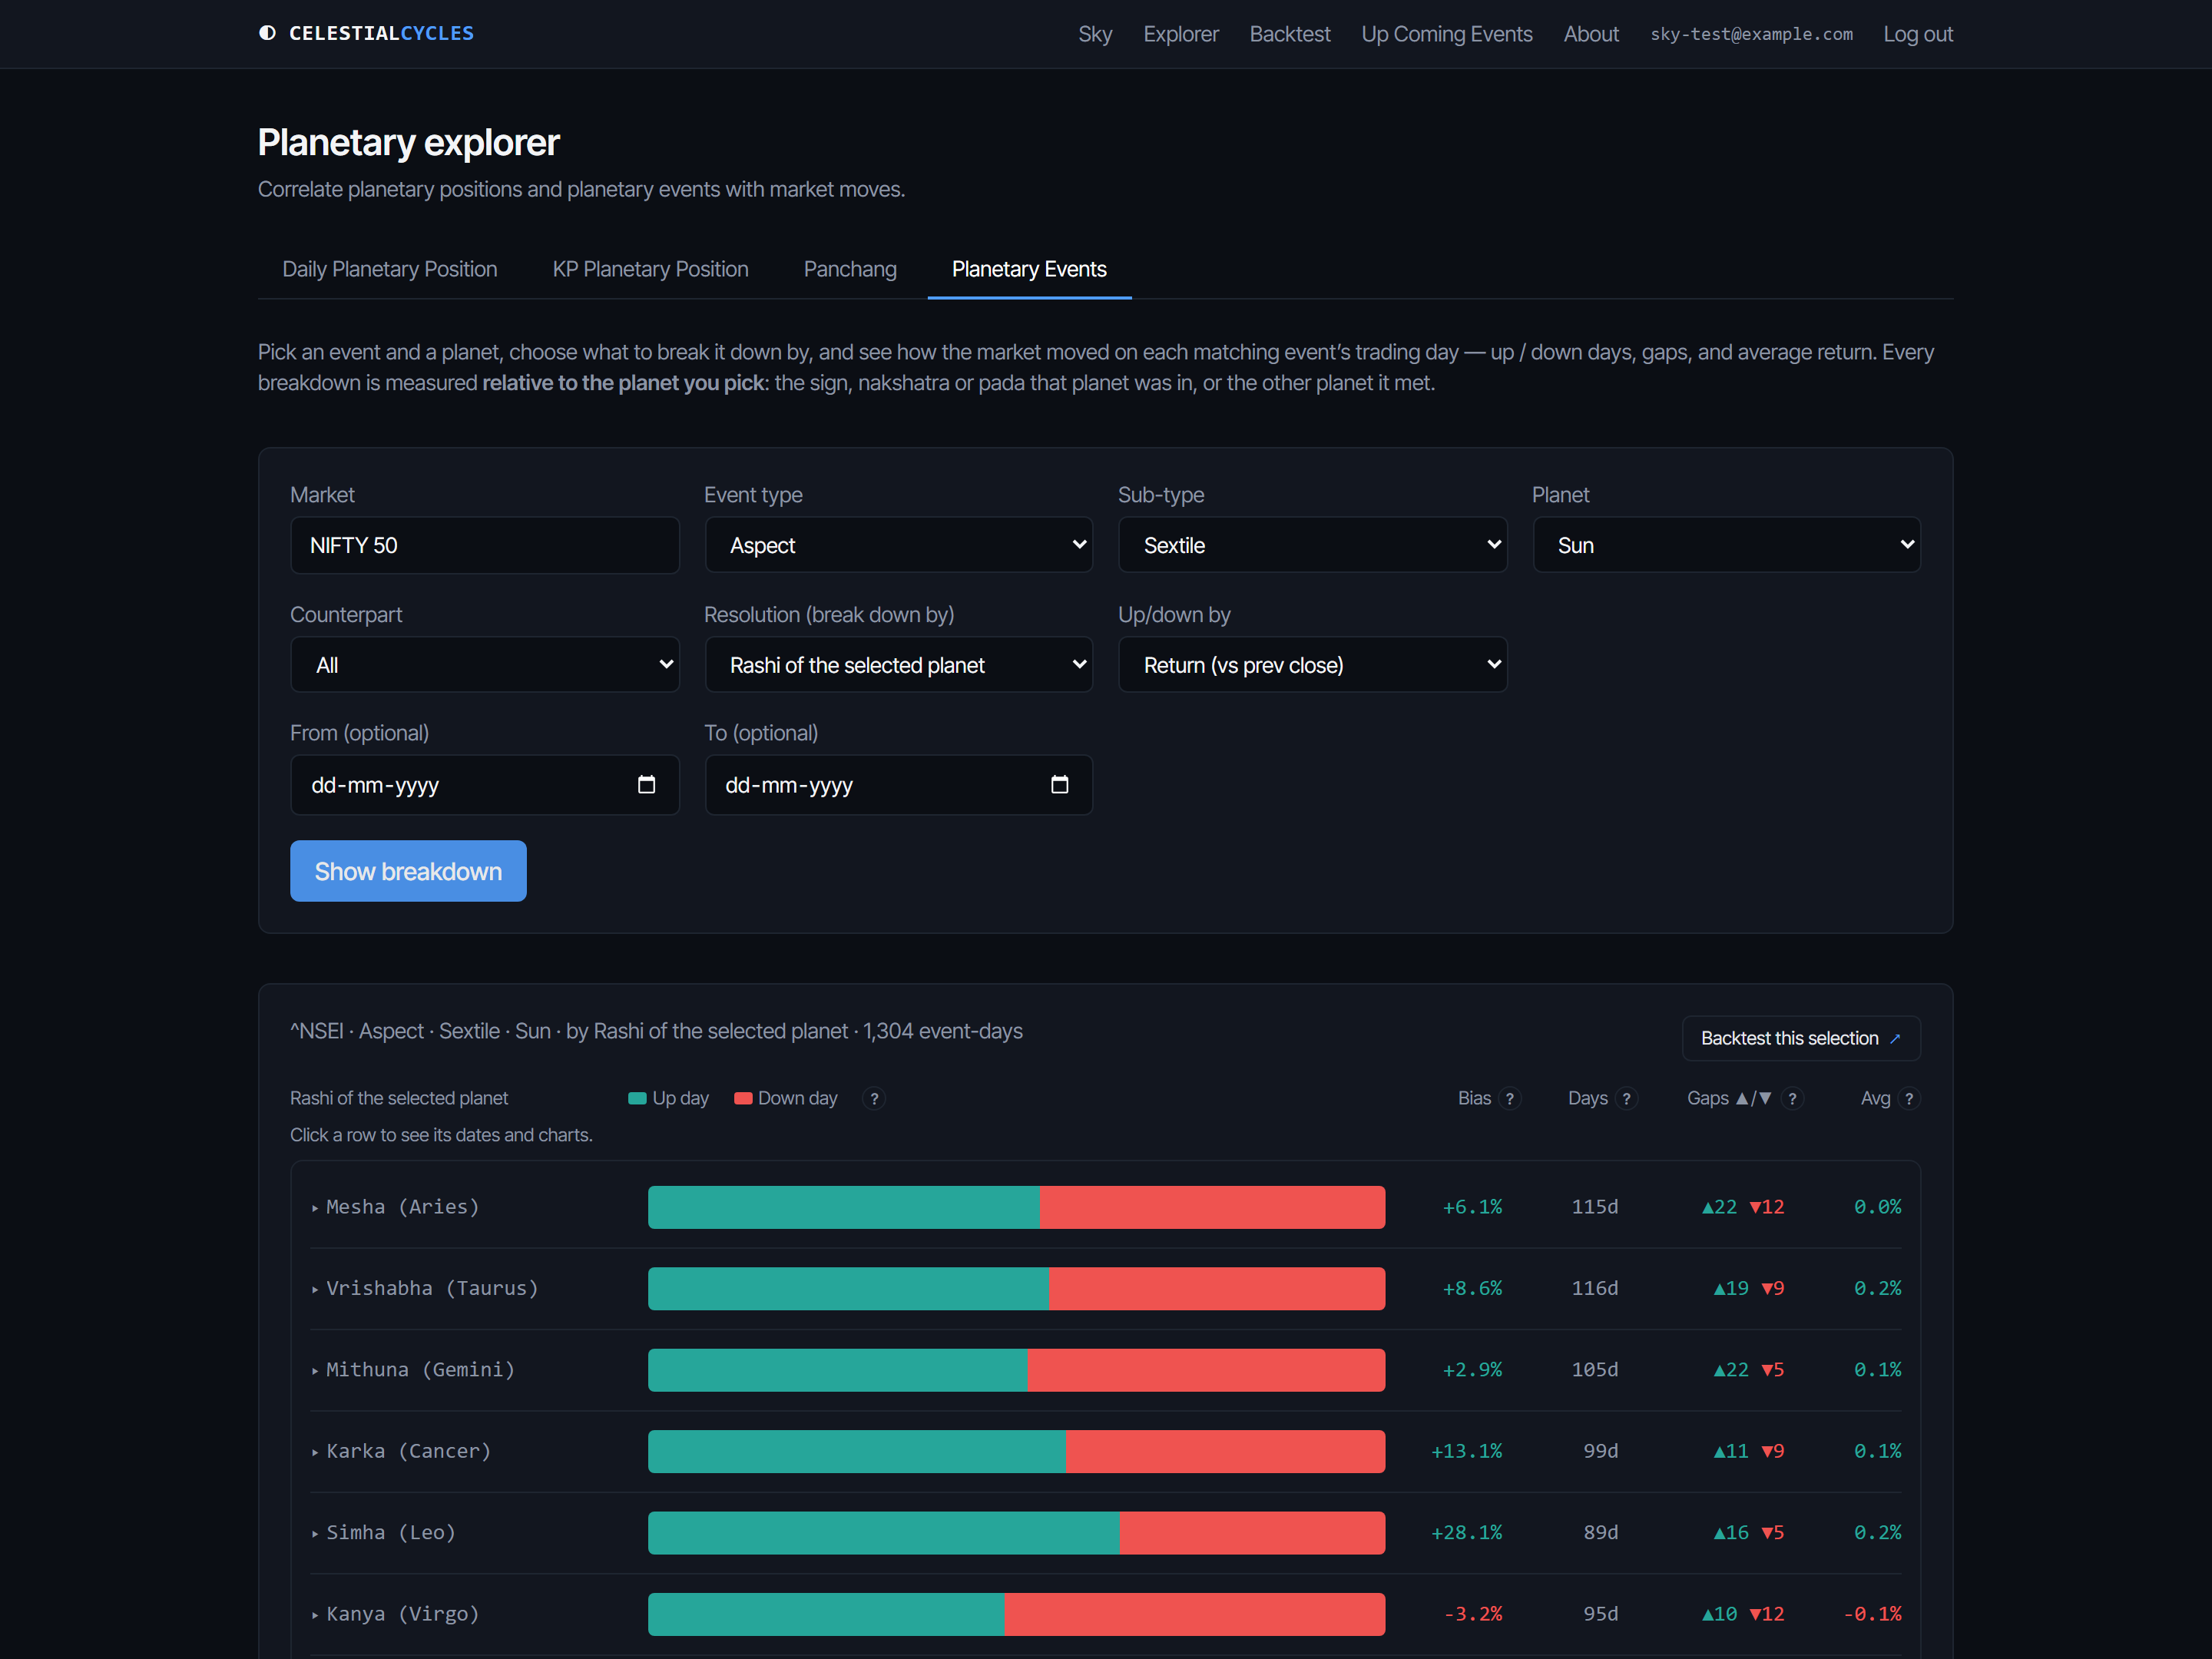Click the ▲22 ▼12 gaps value for Mesha

tap(1743, 1207)
